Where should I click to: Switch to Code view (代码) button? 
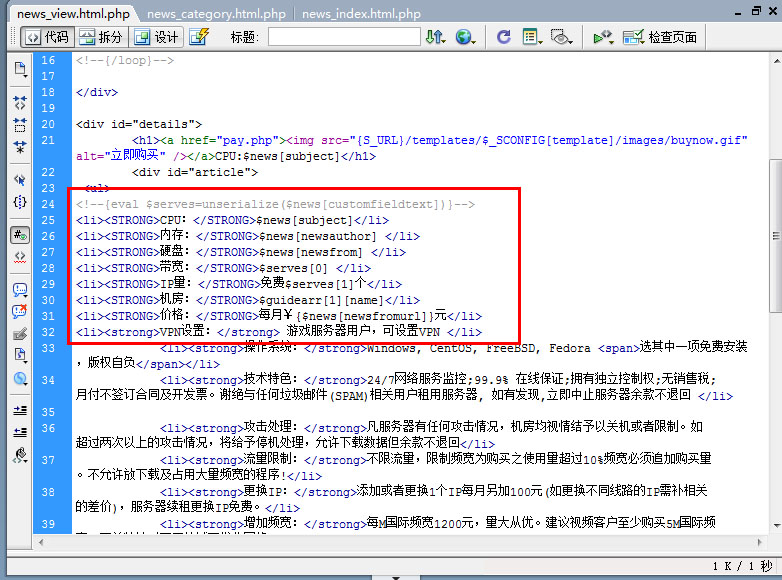pos(47,37)
